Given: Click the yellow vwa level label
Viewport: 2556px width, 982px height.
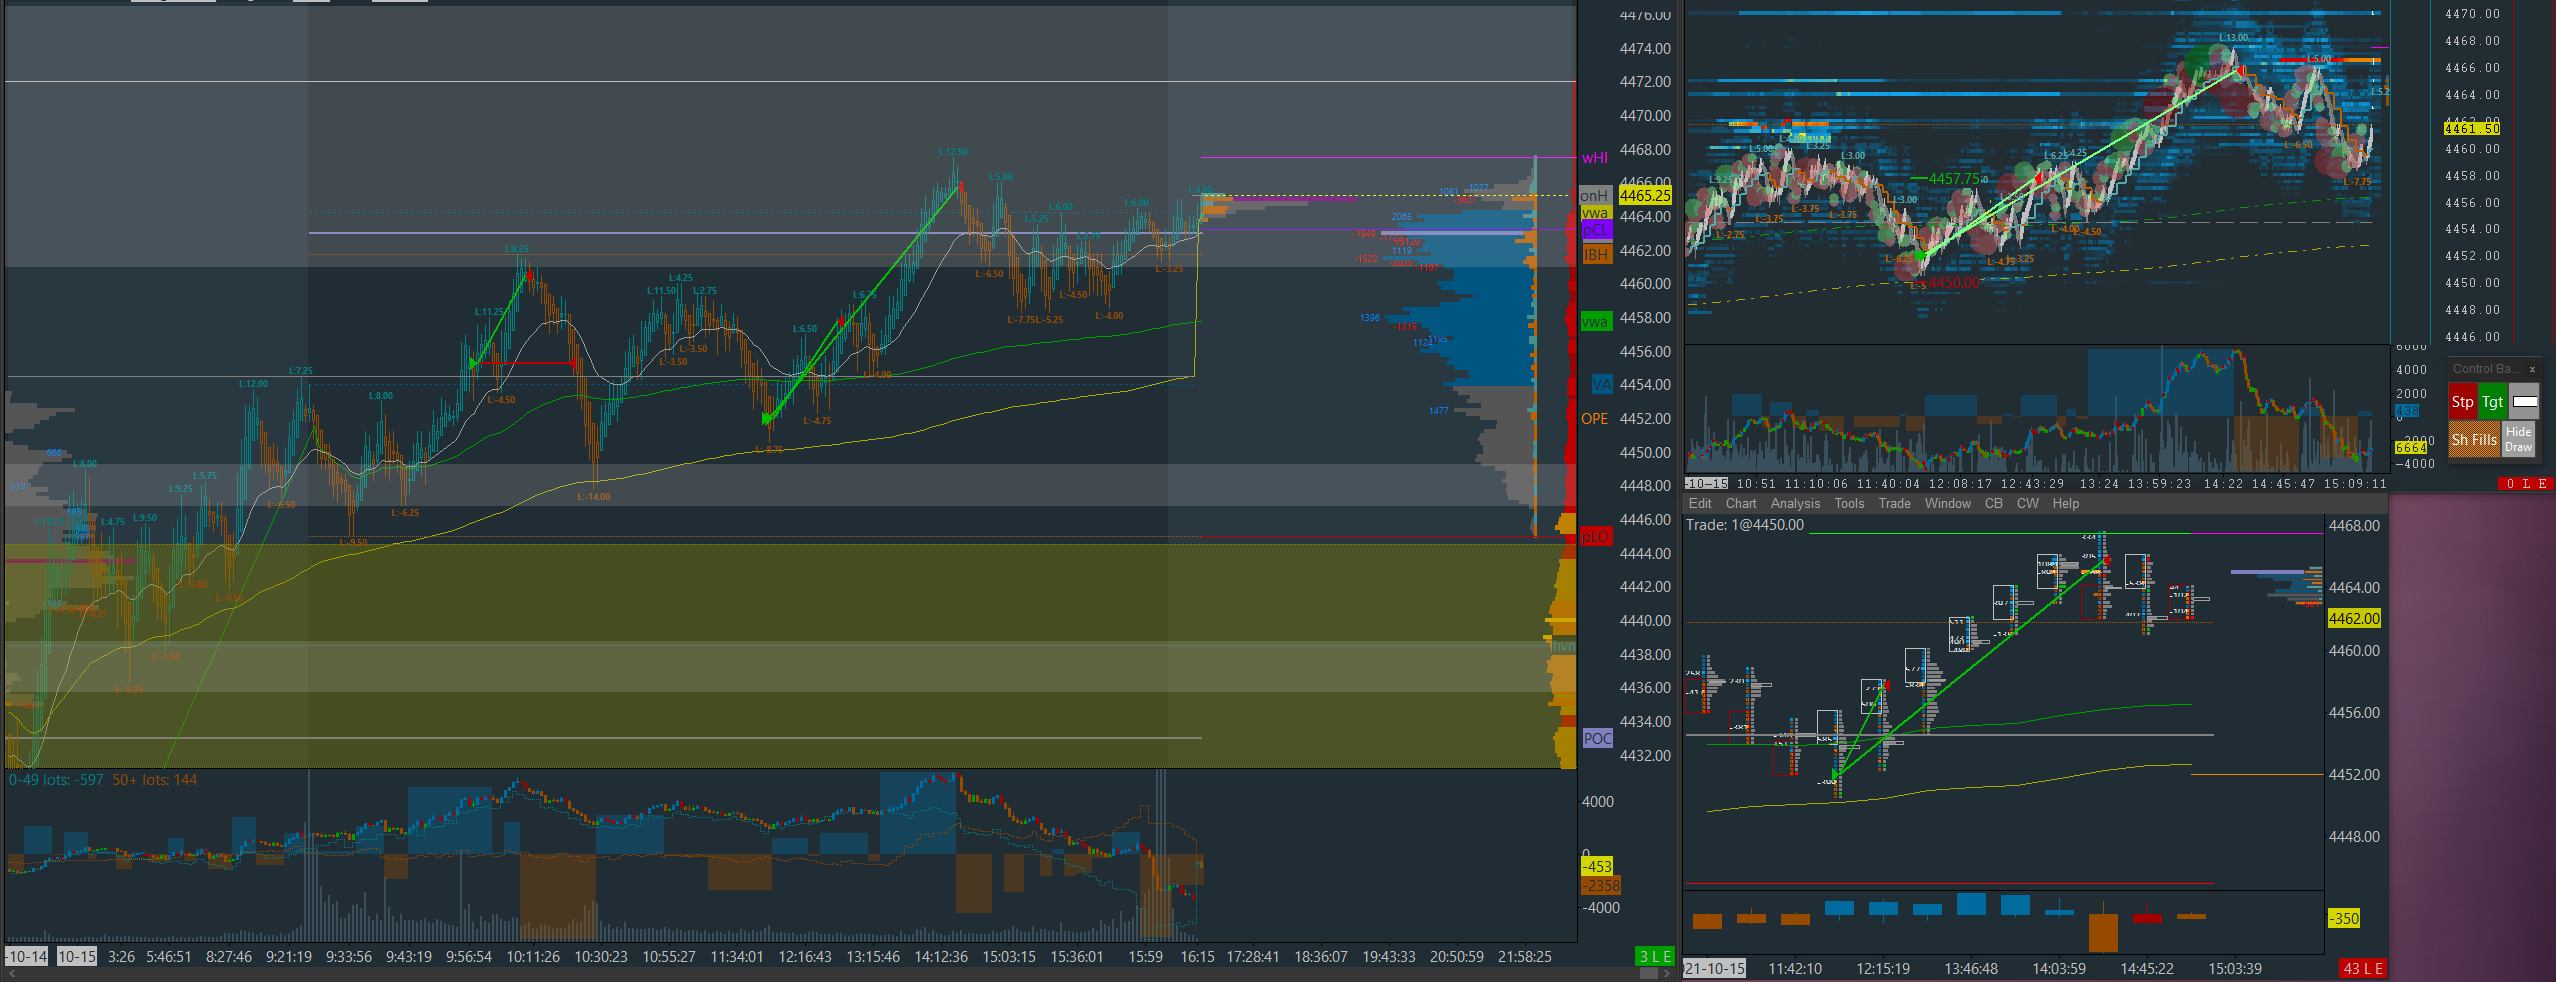Looking at the screenshot, I should pos(1595,213).
